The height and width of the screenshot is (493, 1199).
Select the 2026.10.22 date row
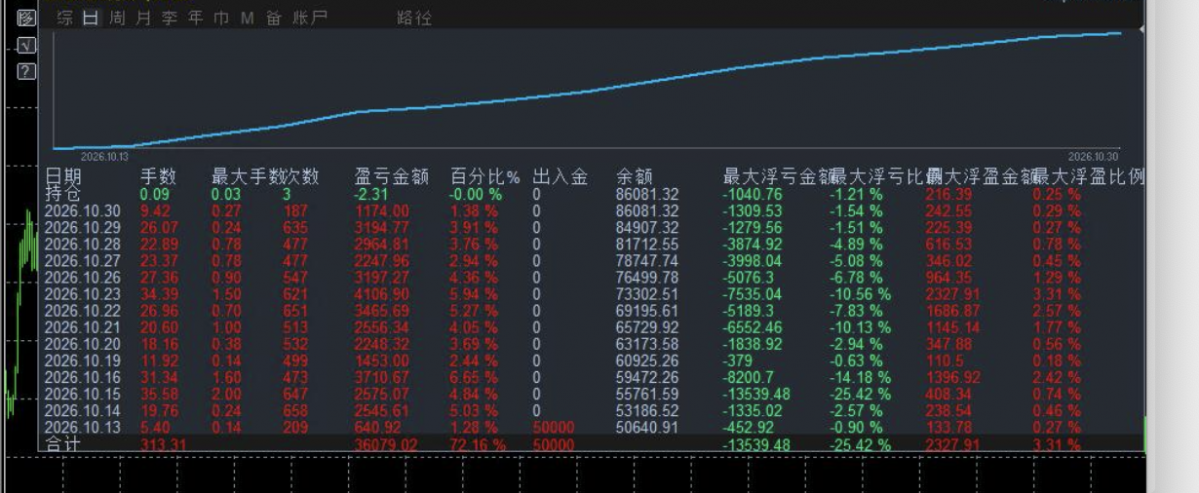click(83, 311)
